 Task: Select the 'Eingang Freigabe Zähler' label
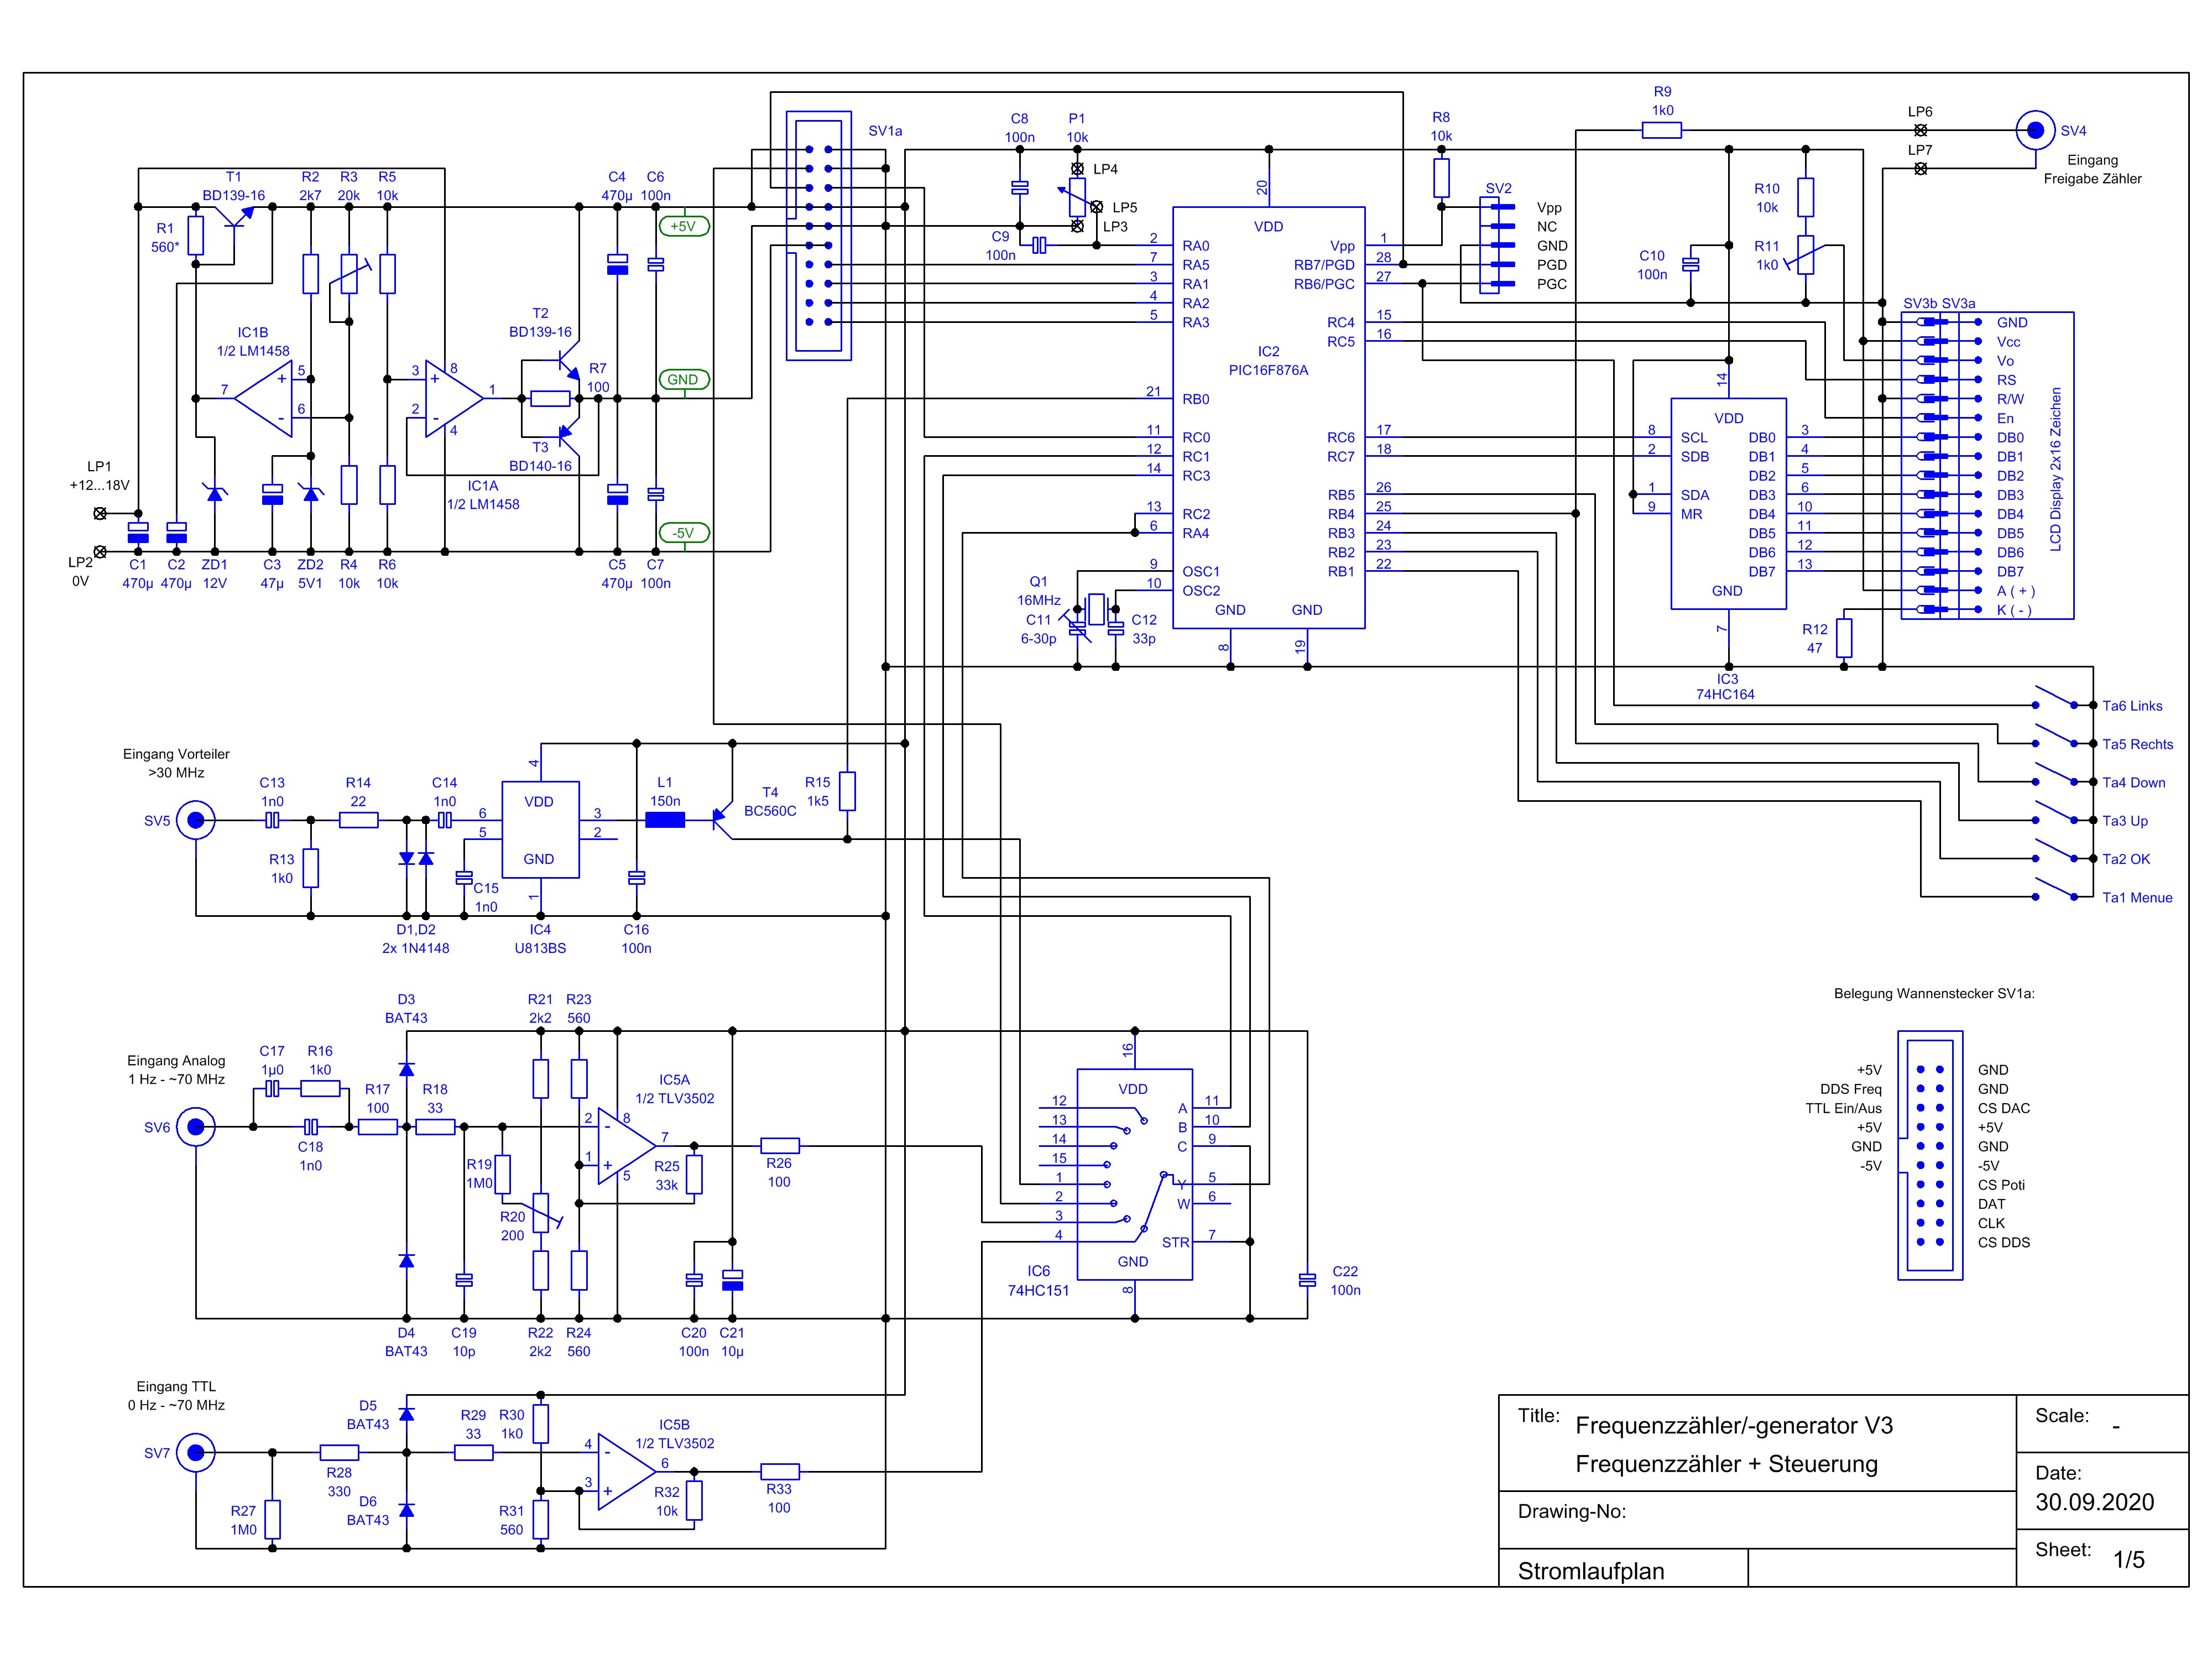[2092, 169]
